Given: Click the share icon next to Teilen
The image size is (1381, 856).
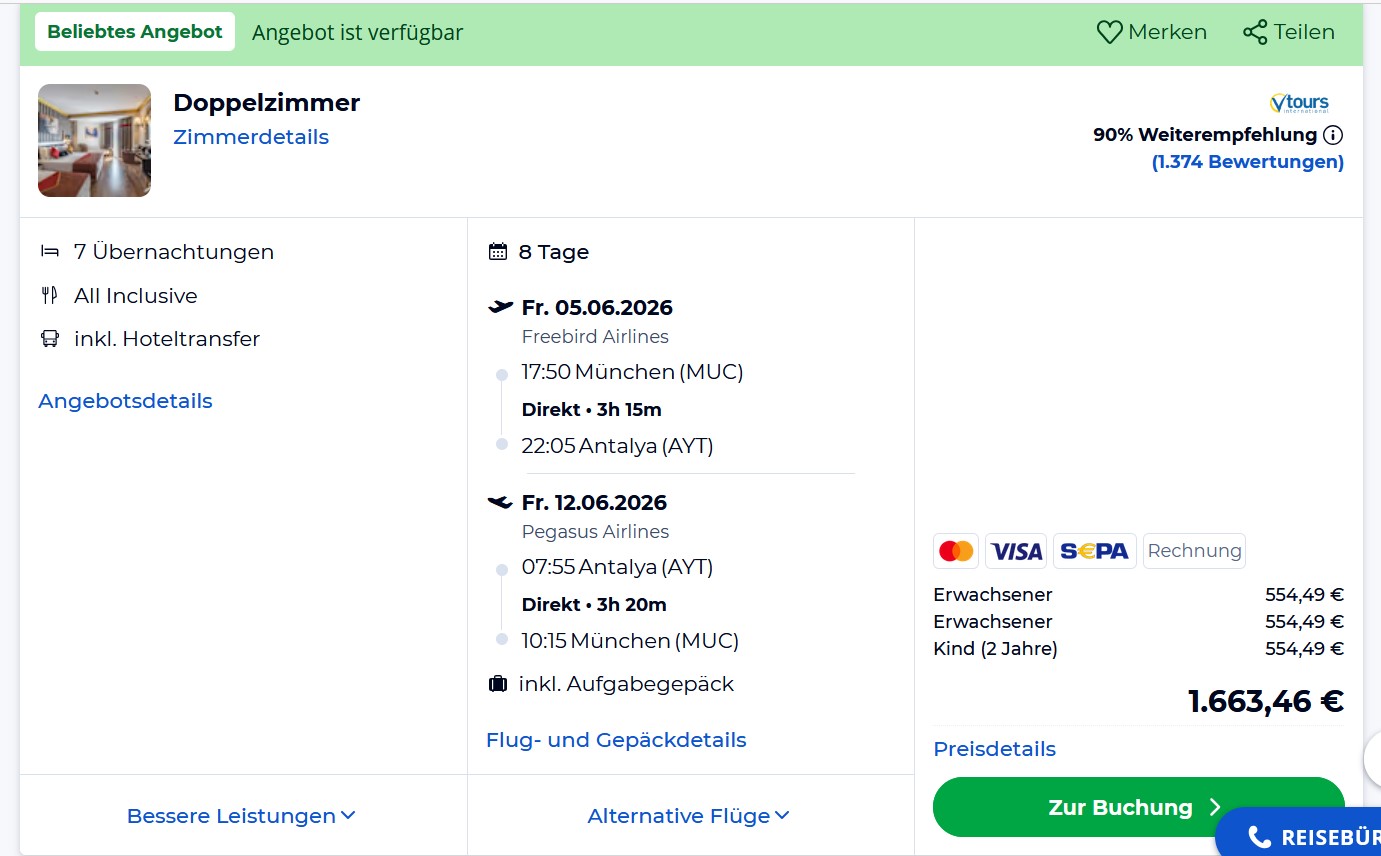Looking at the screenshot, I should (x=1255, y=32).
